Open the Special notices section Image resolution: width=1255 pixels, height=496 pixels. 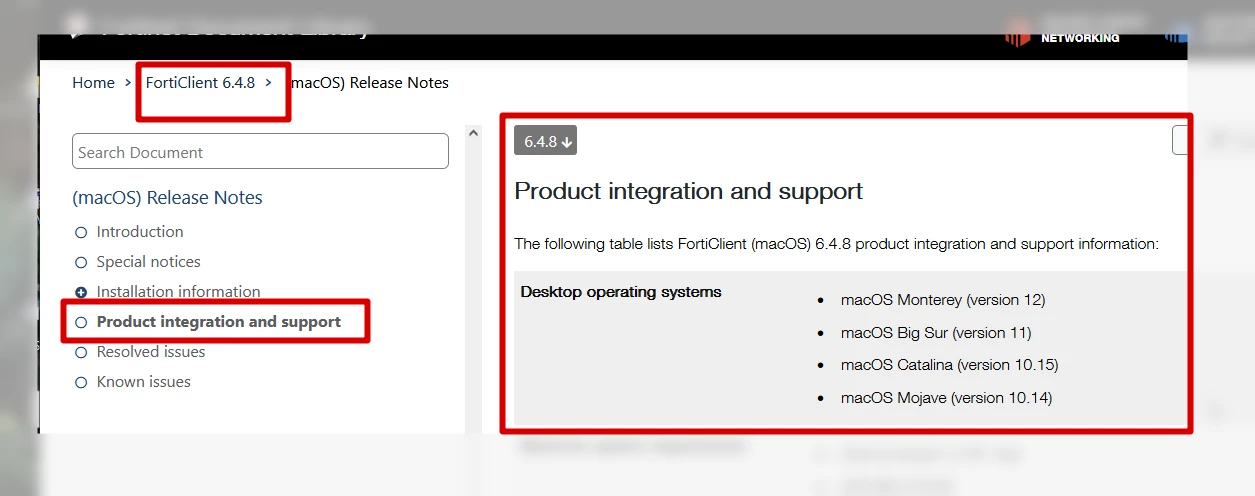pos(148,262)
